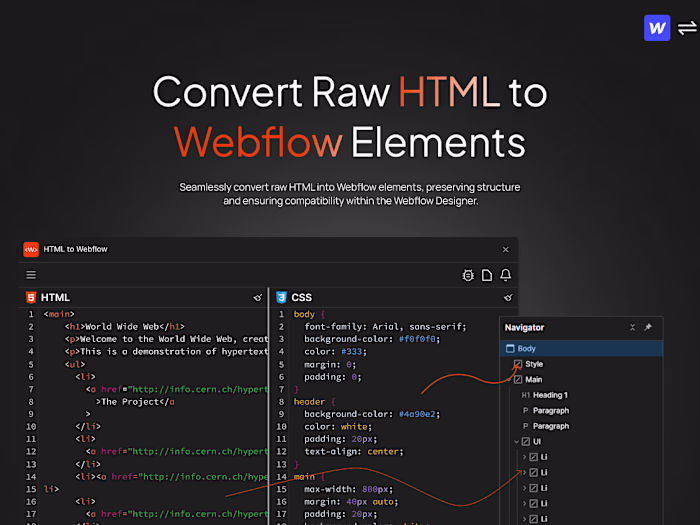Click the format icon in HTML header
The width and height of the screenshot is (700, 525).
258,297
